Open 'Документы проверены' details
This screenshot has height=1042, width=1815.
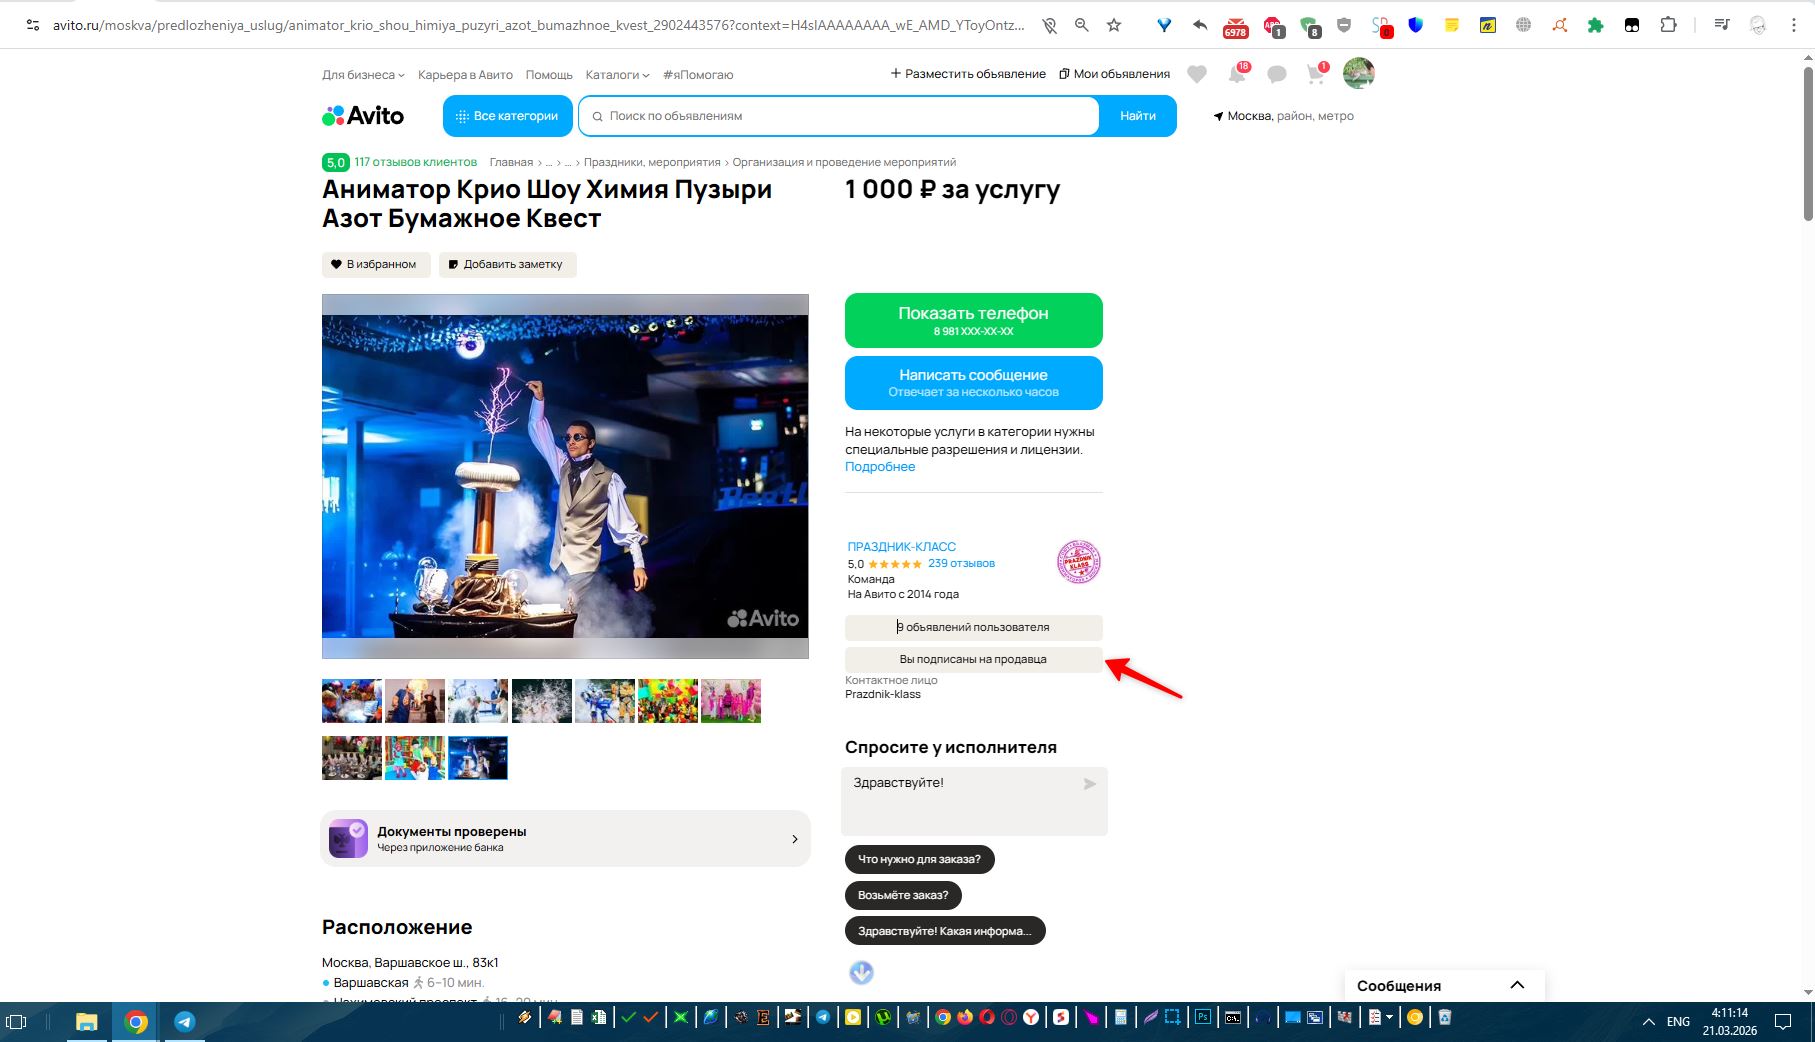point(565,839)
